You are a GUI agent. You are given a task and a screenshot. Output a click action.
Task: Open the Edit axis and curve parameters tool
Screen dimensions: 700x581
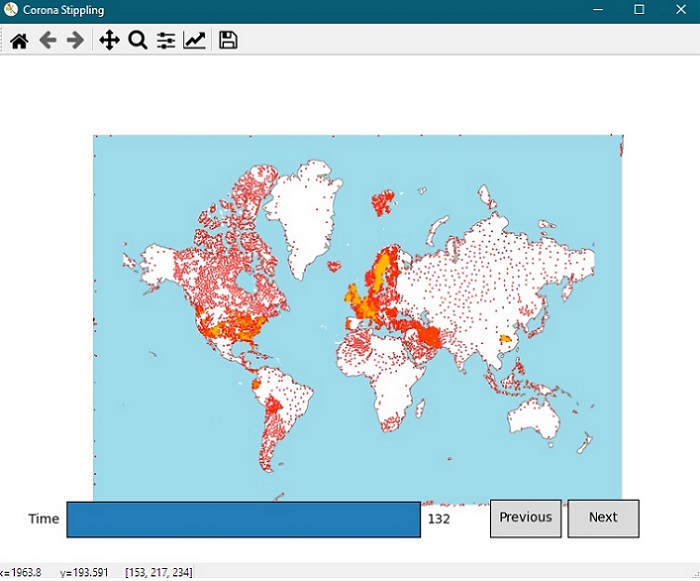point(194,40)
